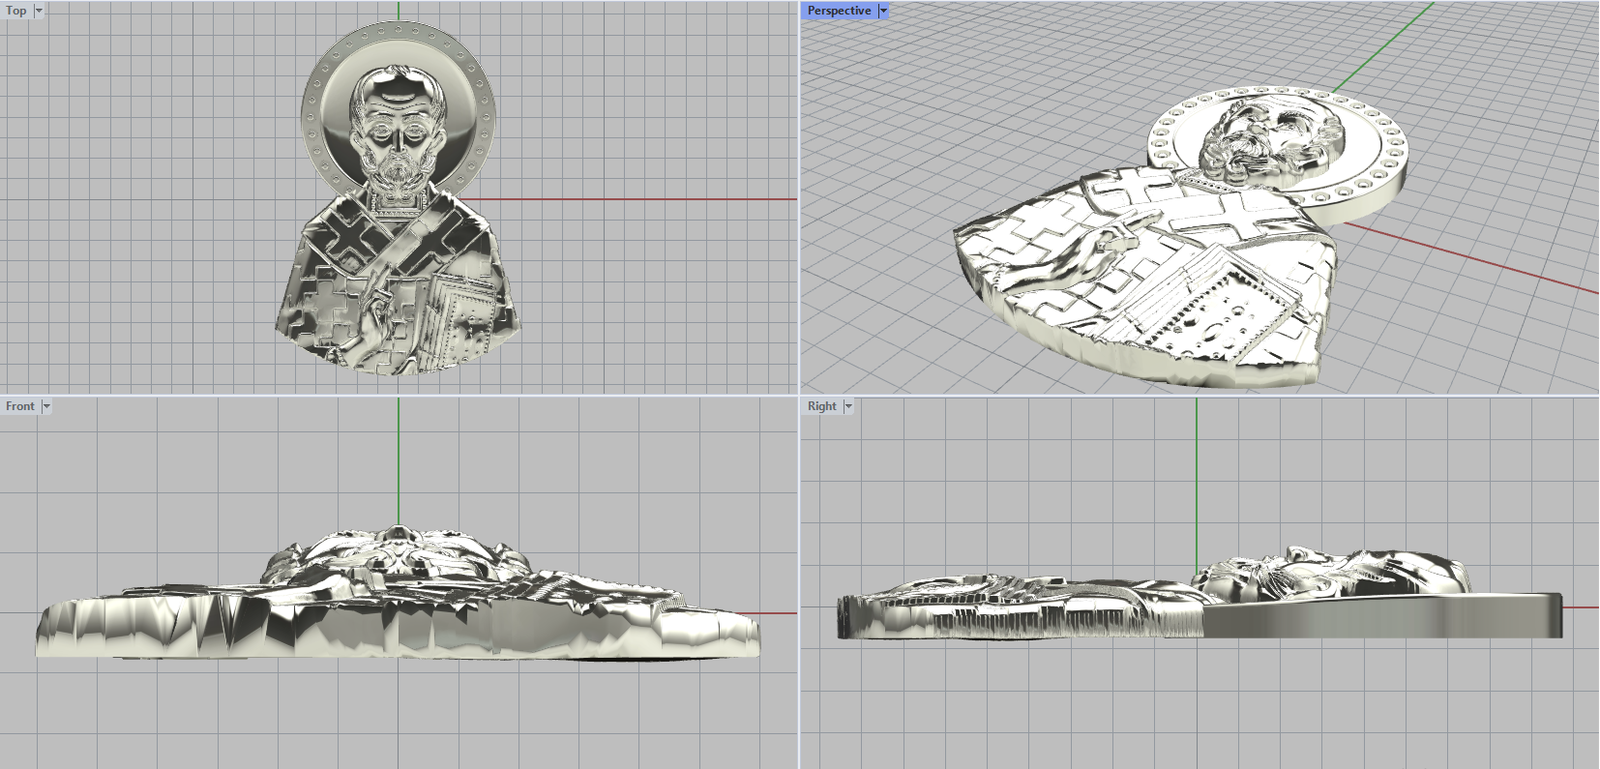Activate the Top viewport title label
The width and height of the screenshot is (1600, 769).
(16, 11)
